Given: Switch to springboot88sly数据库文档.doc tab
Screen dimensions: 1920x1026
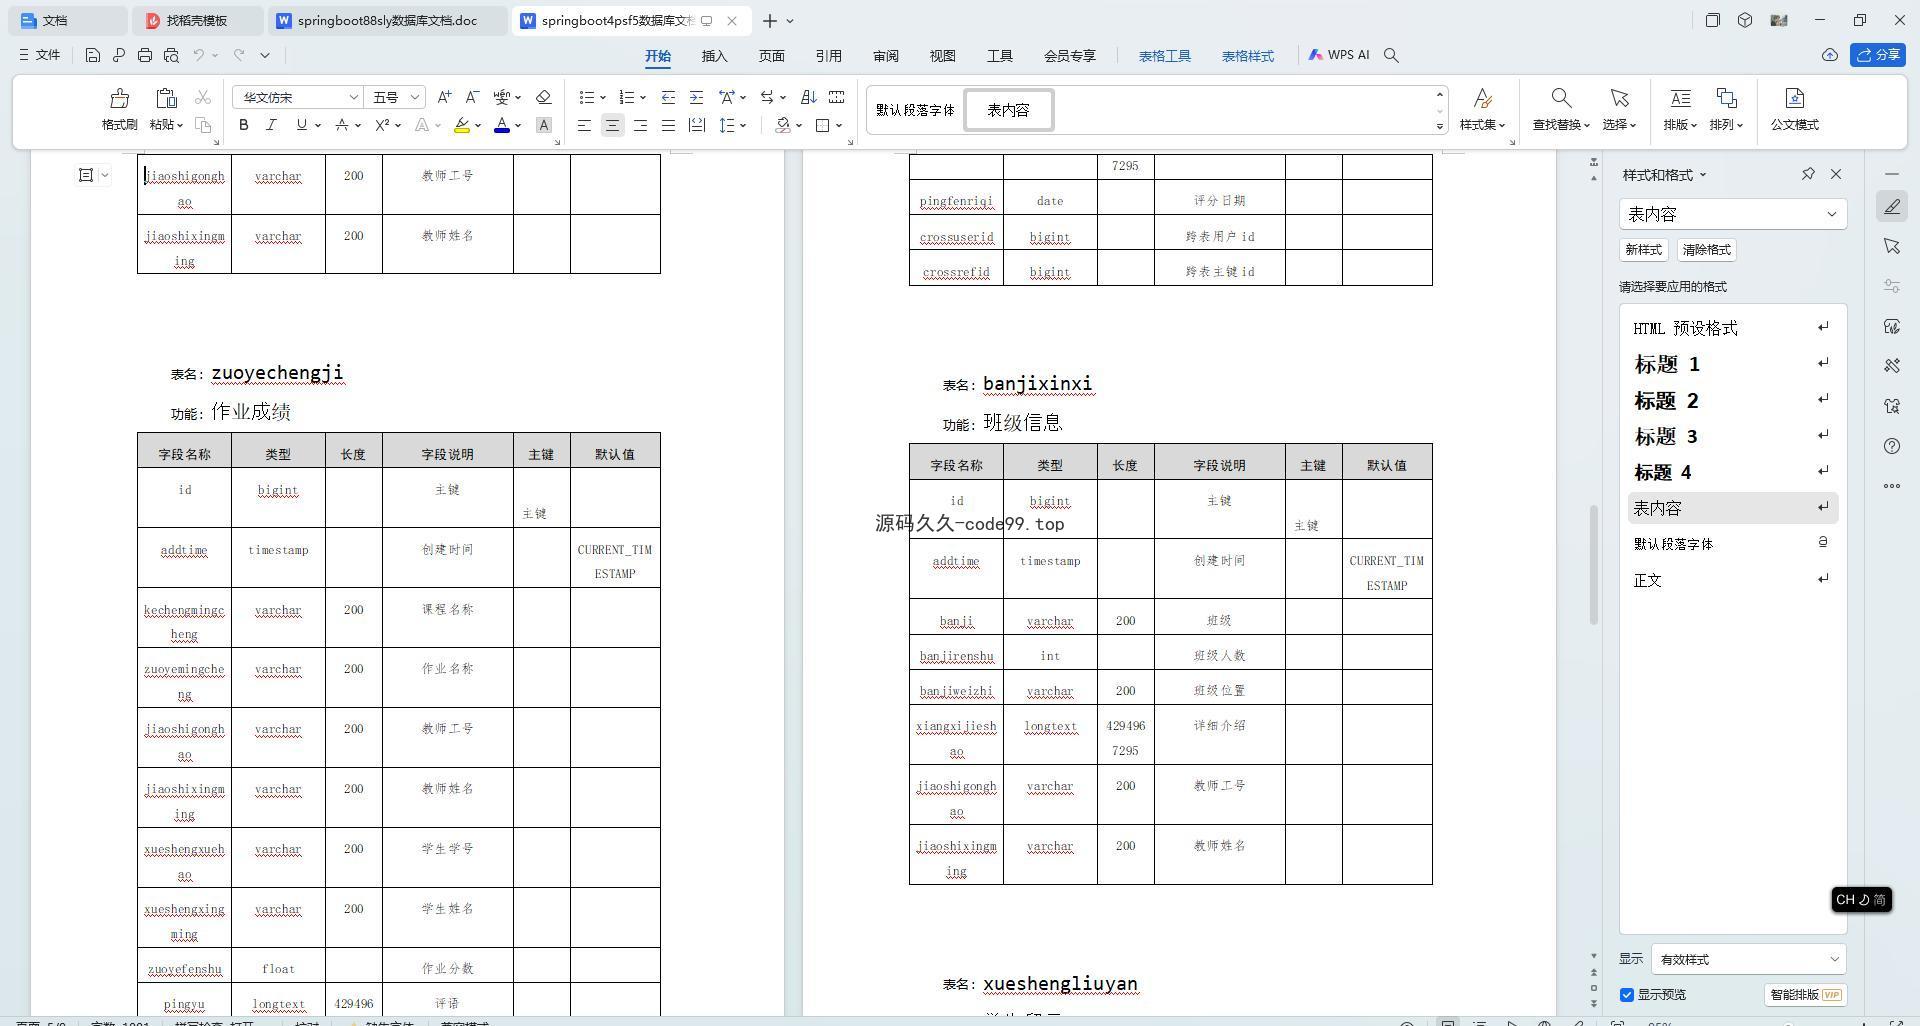Looking at the screenshot, I should point(387,20).
